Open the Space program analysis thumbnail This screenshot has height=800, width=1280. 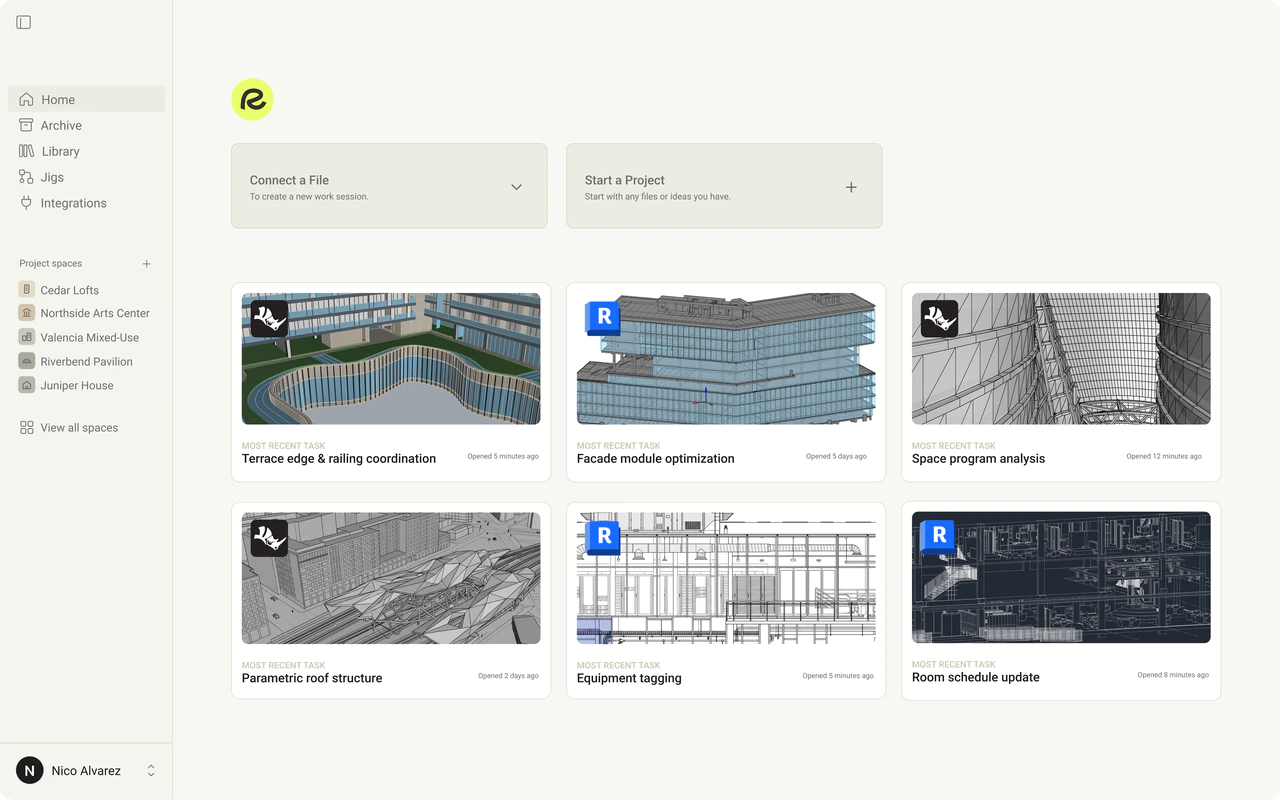coord(1061,359)
